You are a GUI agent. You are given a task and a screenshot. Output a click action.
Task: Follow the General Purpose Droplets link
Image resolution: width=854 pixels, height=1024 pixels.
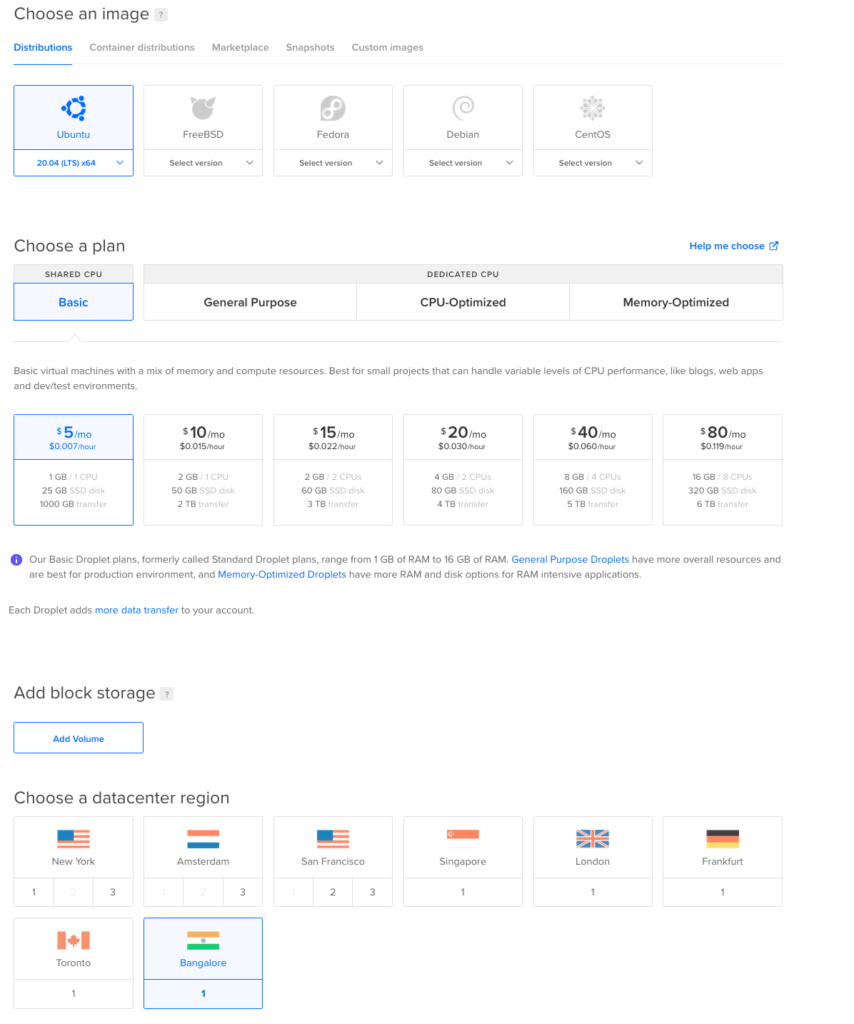570,559
